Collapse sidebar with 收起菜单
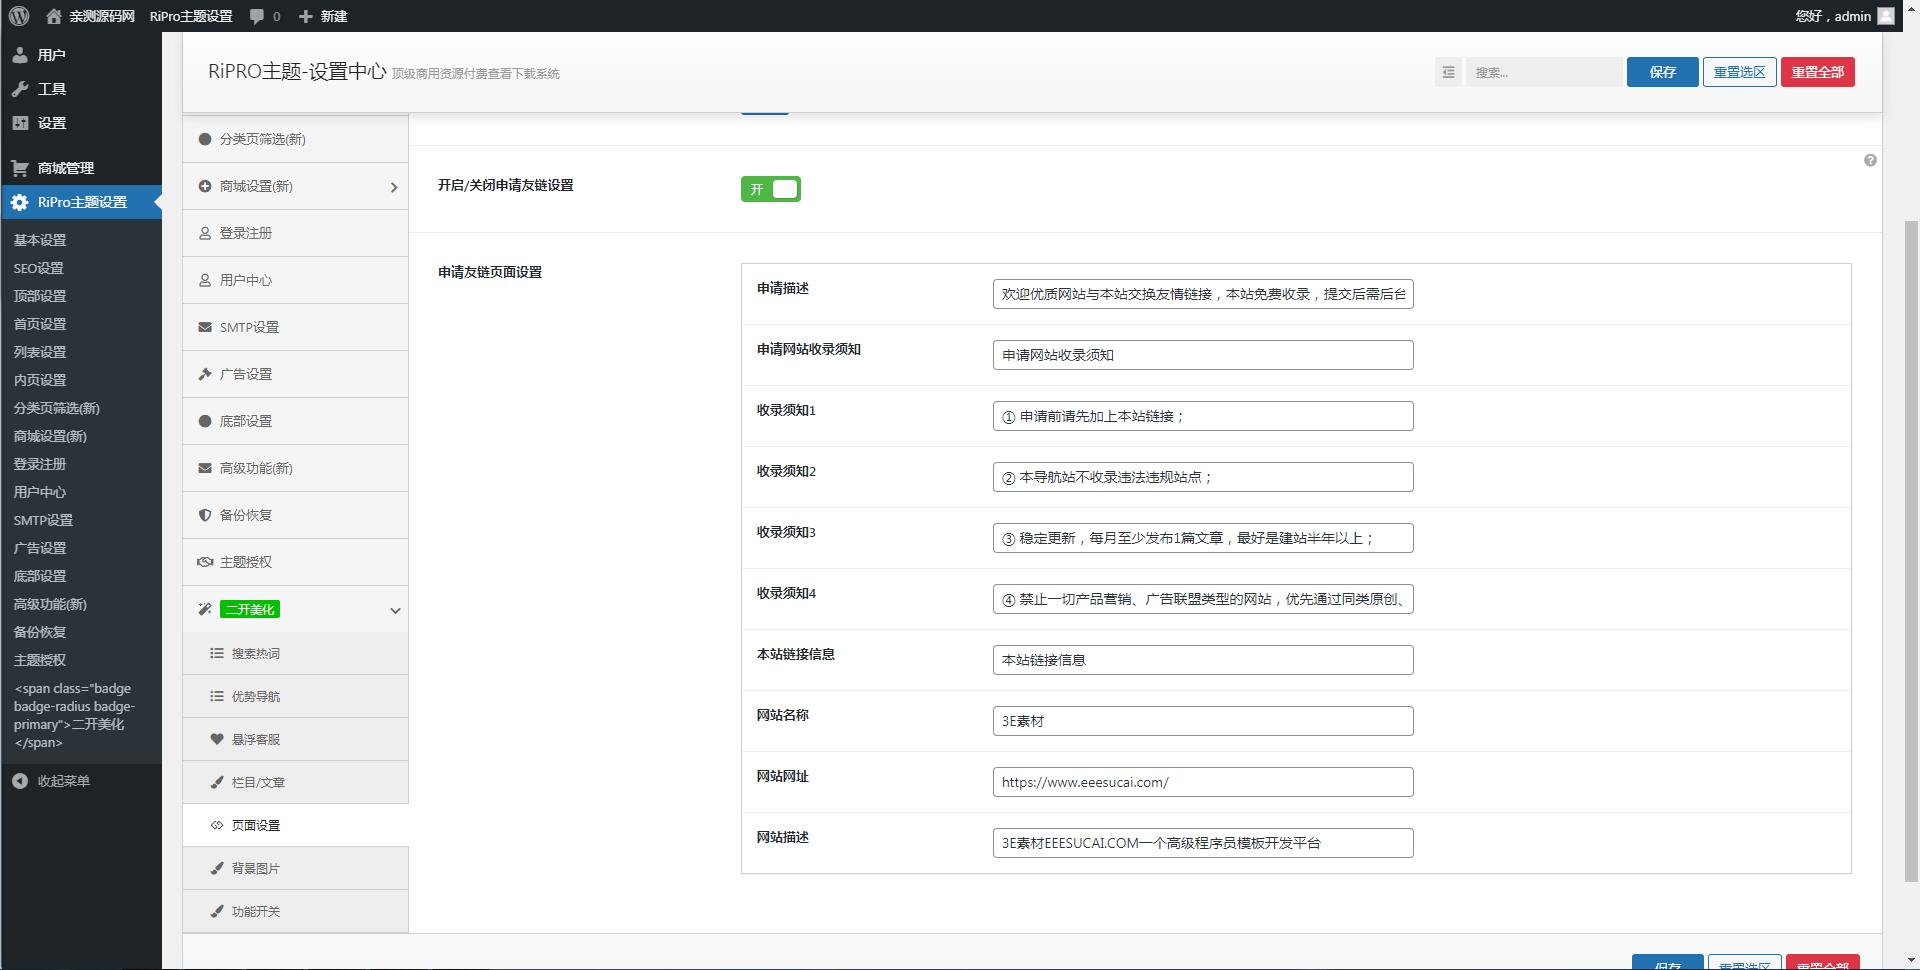Viewport: 1920px width, 970px height. pyautogui.click(x=55, y=781)
